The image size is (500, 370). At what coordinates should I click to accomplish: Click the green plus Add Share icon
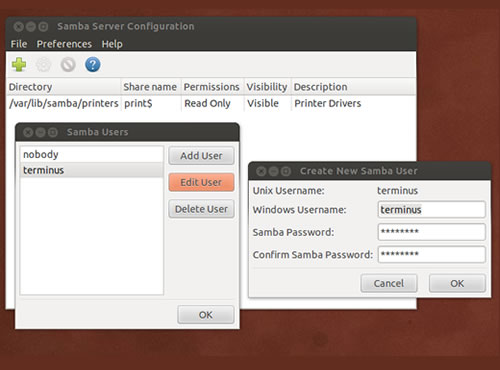click(19, 65)
